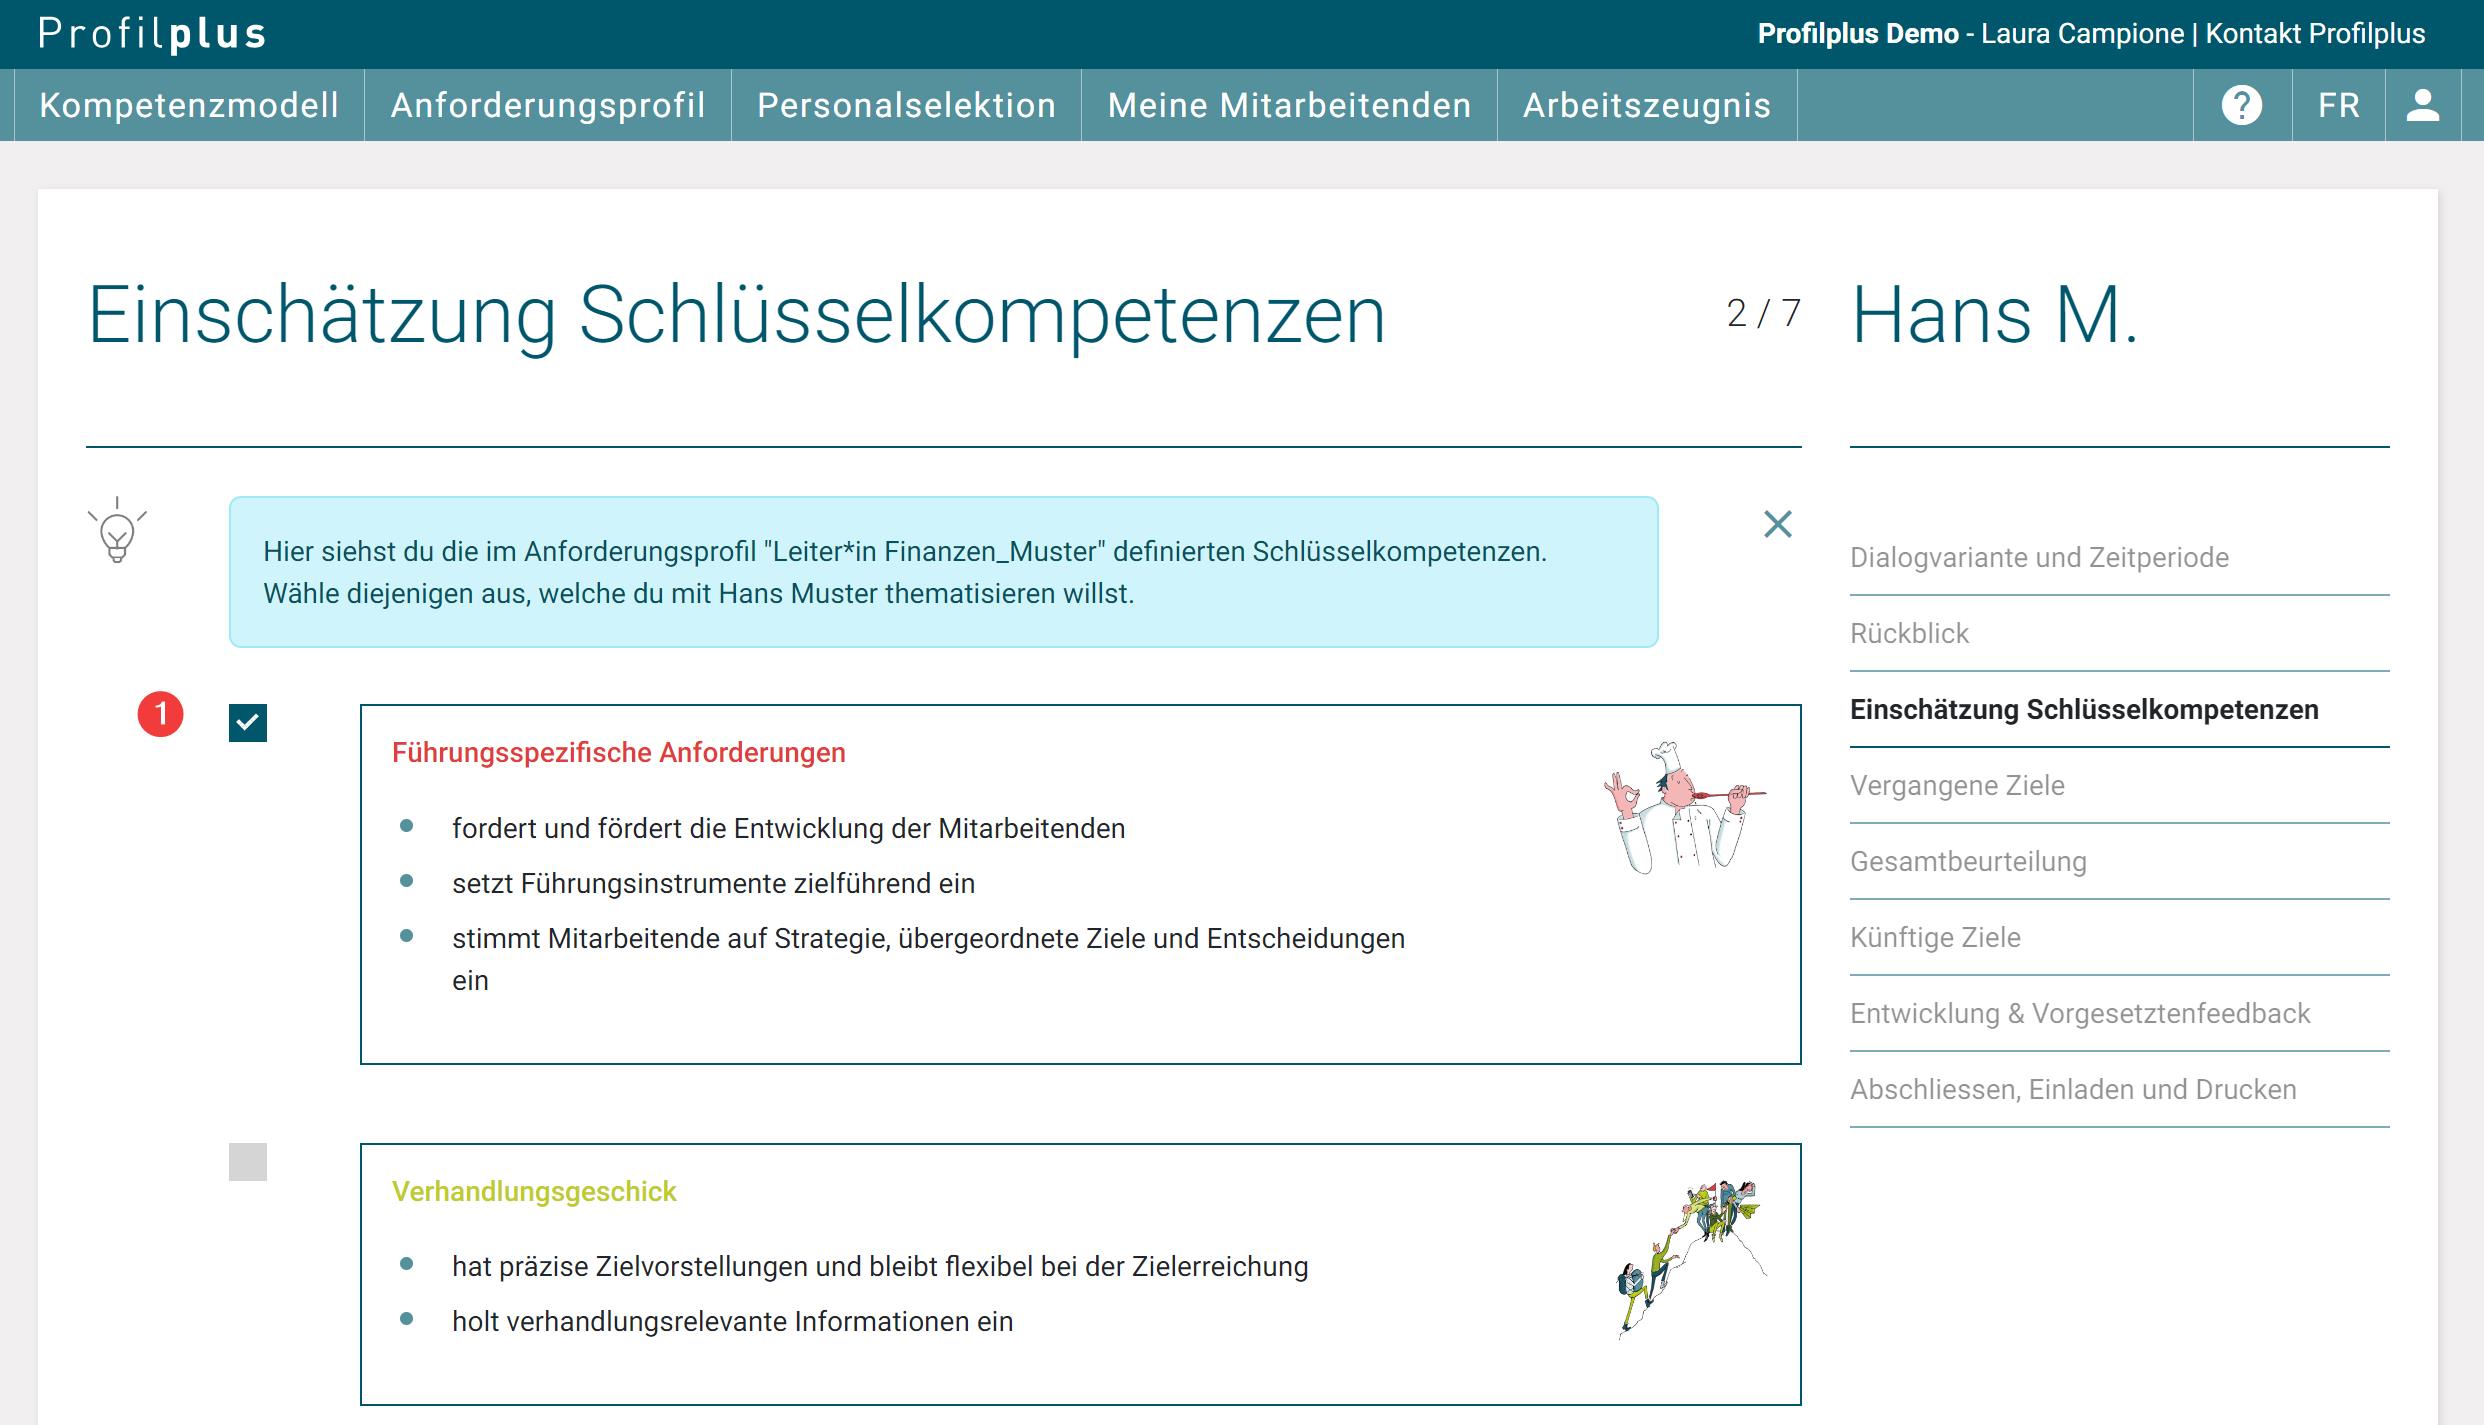Image resolution: width=2484 pixels, height=1425 pixels.
Task: Open the Arbeitszeugnis menu
Action: point(1646,105)
